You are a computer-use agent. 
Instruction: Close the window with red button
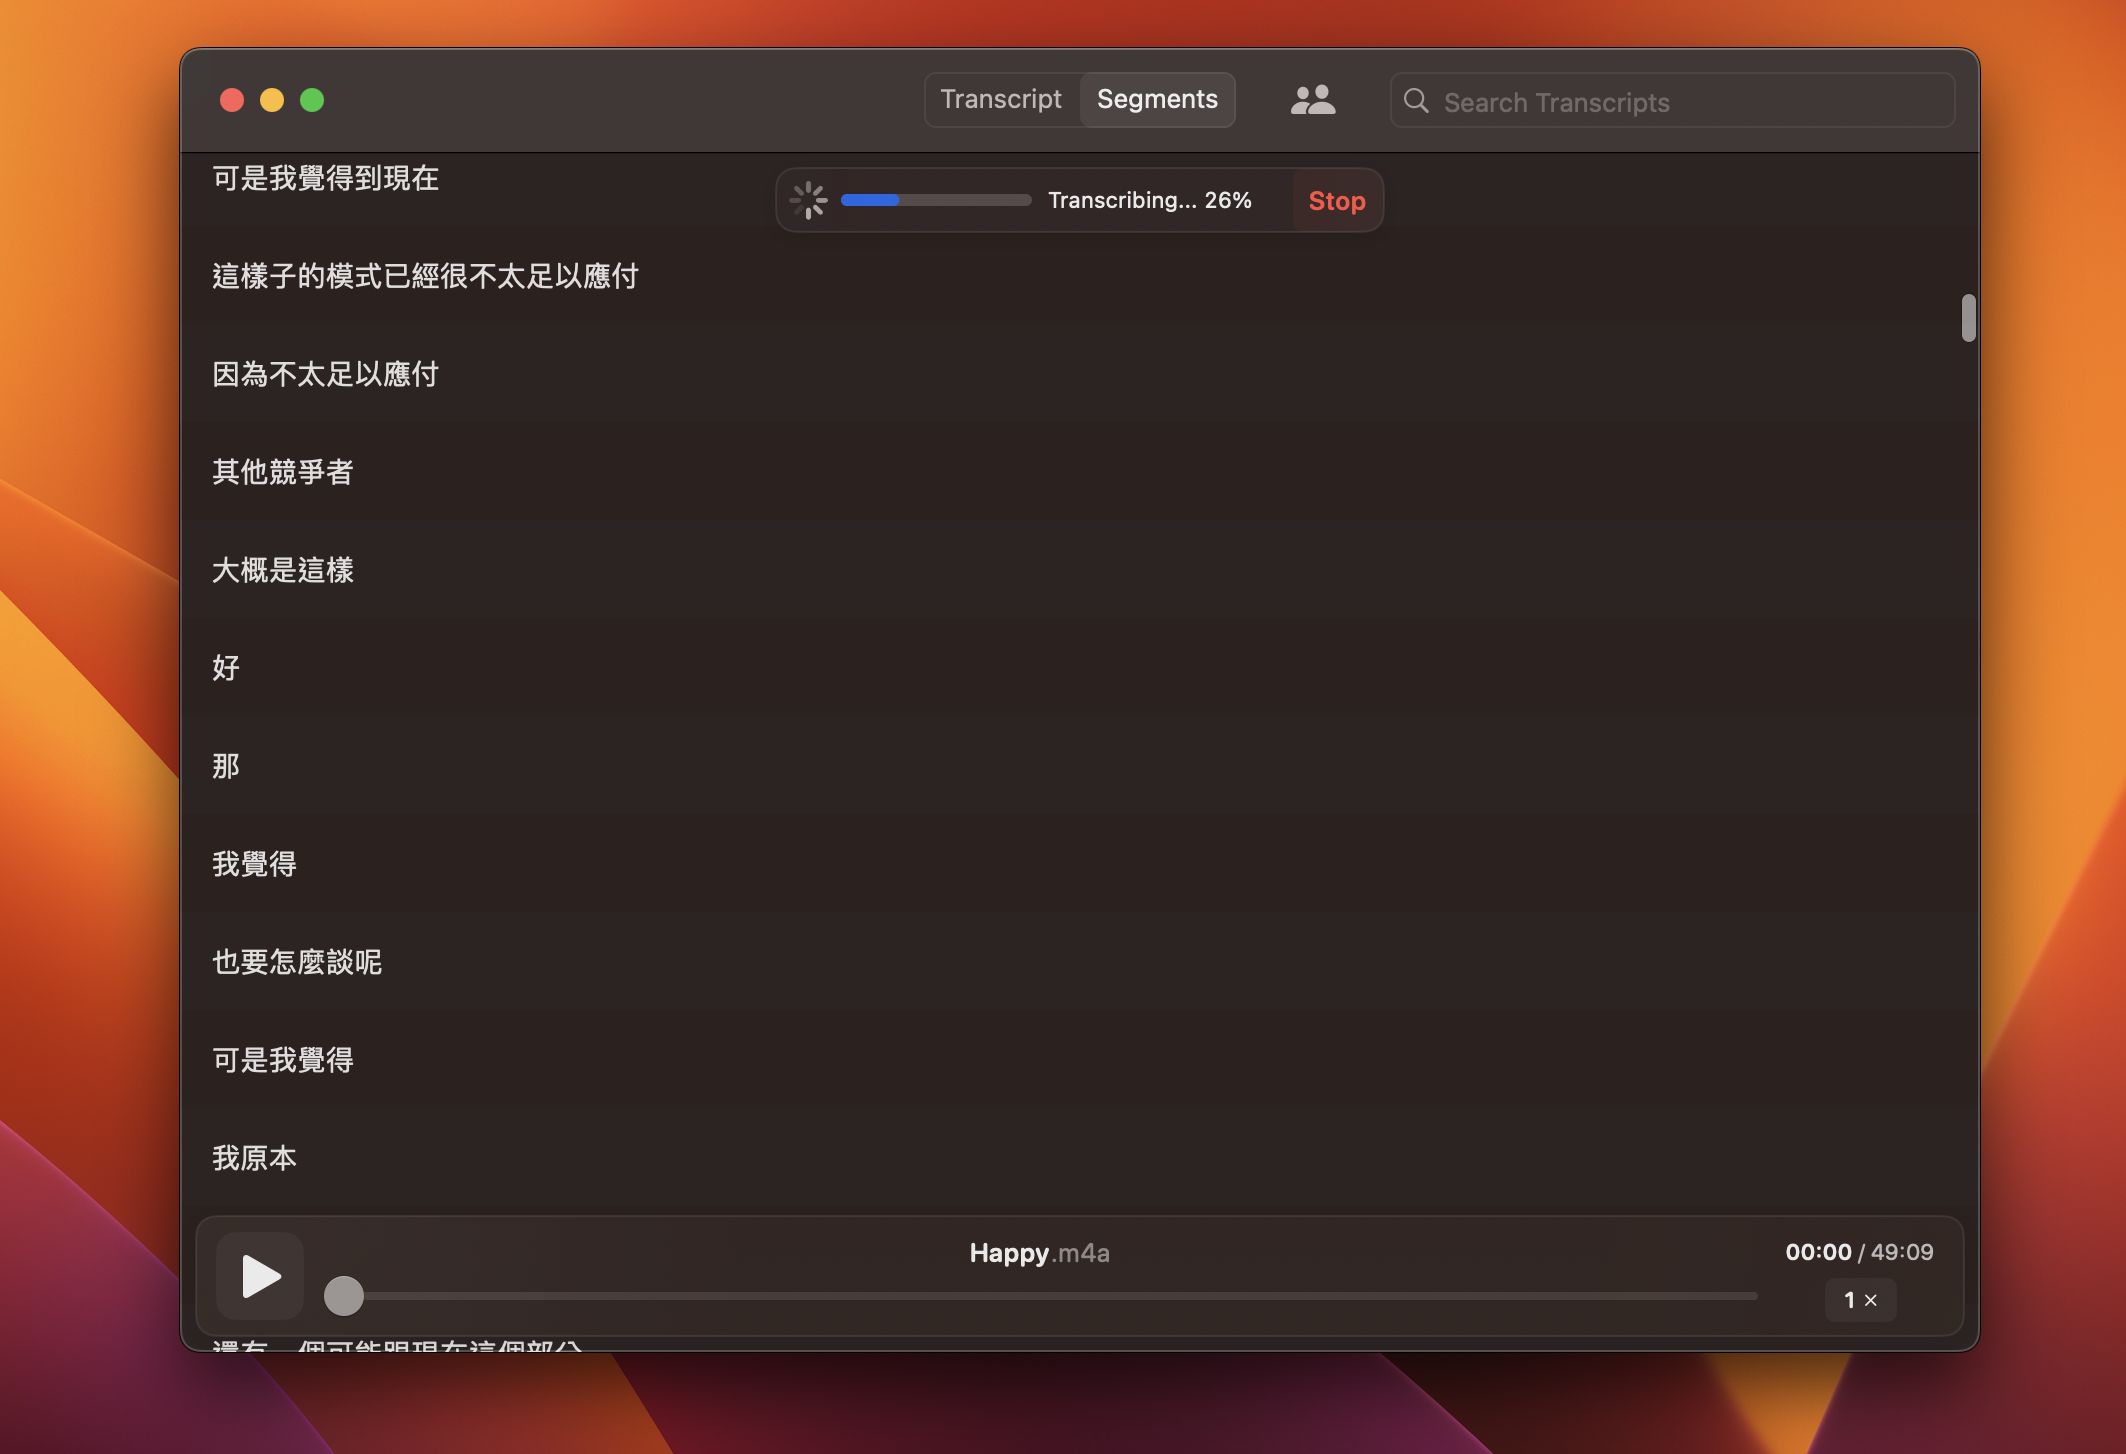(x=232, y=100)
